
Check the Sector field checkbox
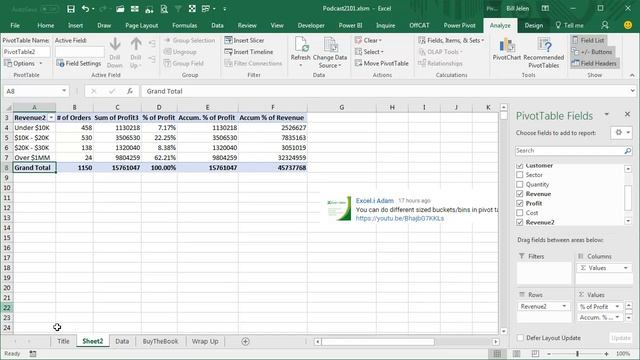click(520, 175)
